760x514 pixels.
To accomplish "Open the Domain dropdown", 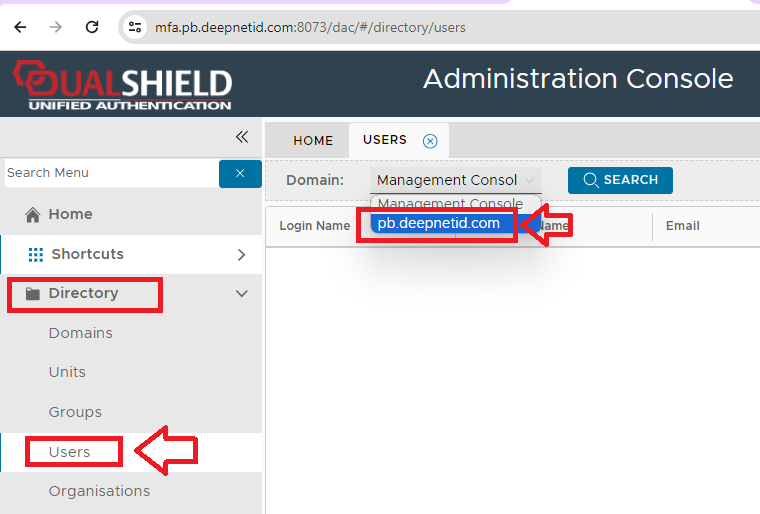I will click(x=455, y=180).
